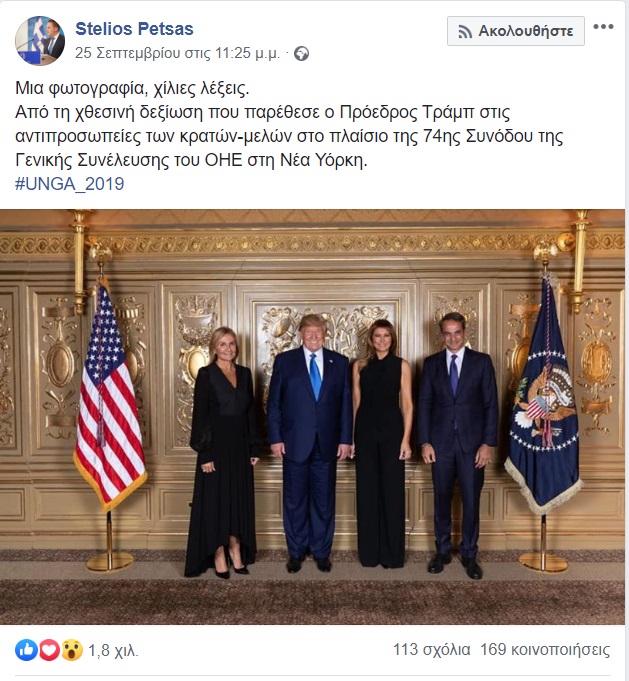Open the #UNGA_2019 hashtag
The width and height of the screenshot is (629, 681).
tap(70, 184)
